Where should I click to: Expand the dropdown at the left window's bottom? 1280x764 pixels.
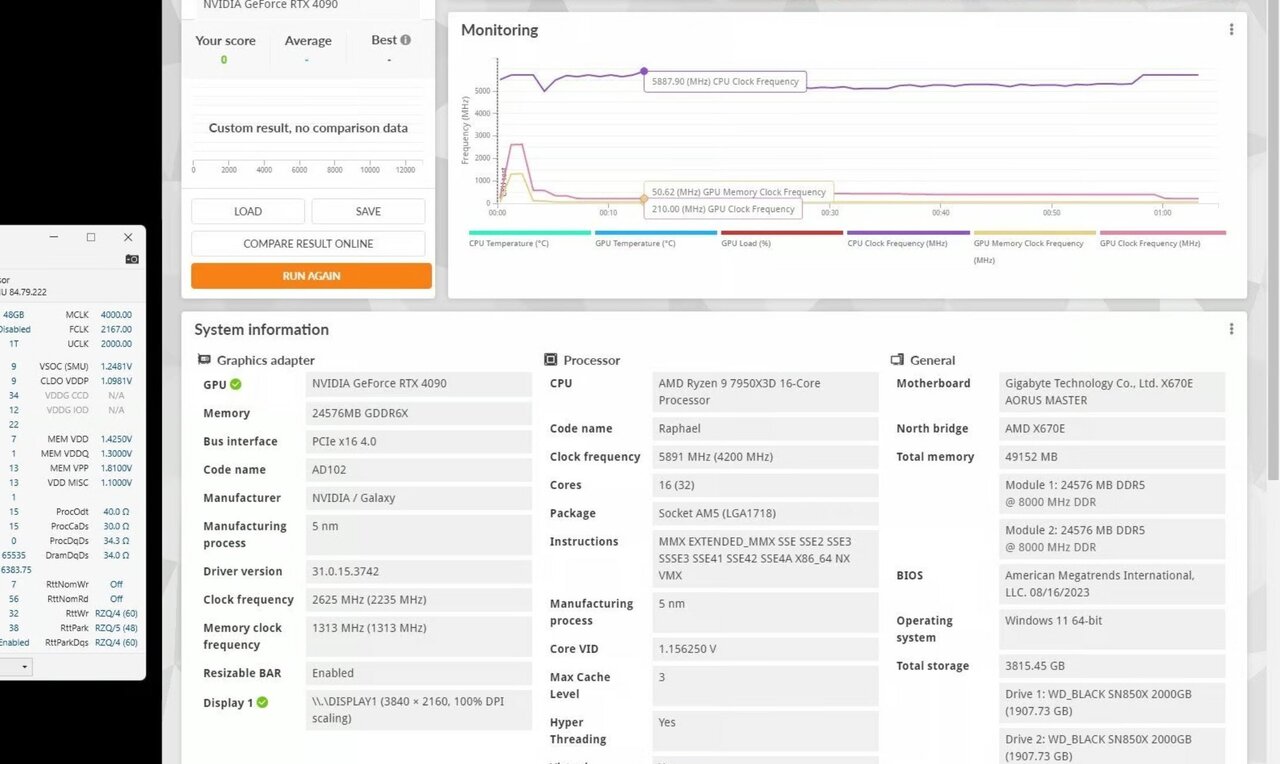click(25, 666)
